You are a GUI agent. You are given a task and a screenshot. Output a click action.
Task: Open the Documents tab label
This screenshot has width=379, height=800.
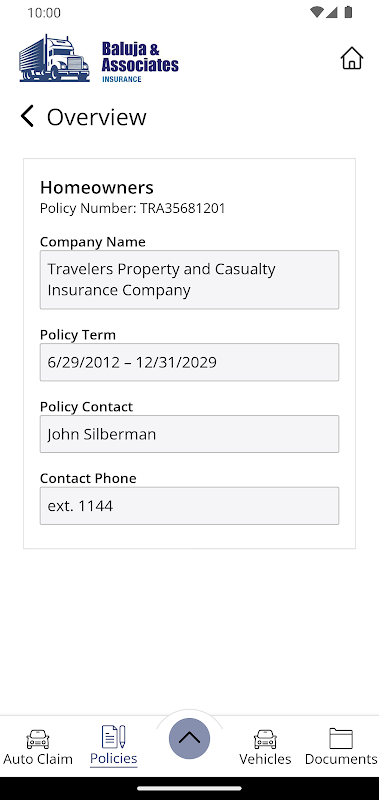tap(341, 759)
